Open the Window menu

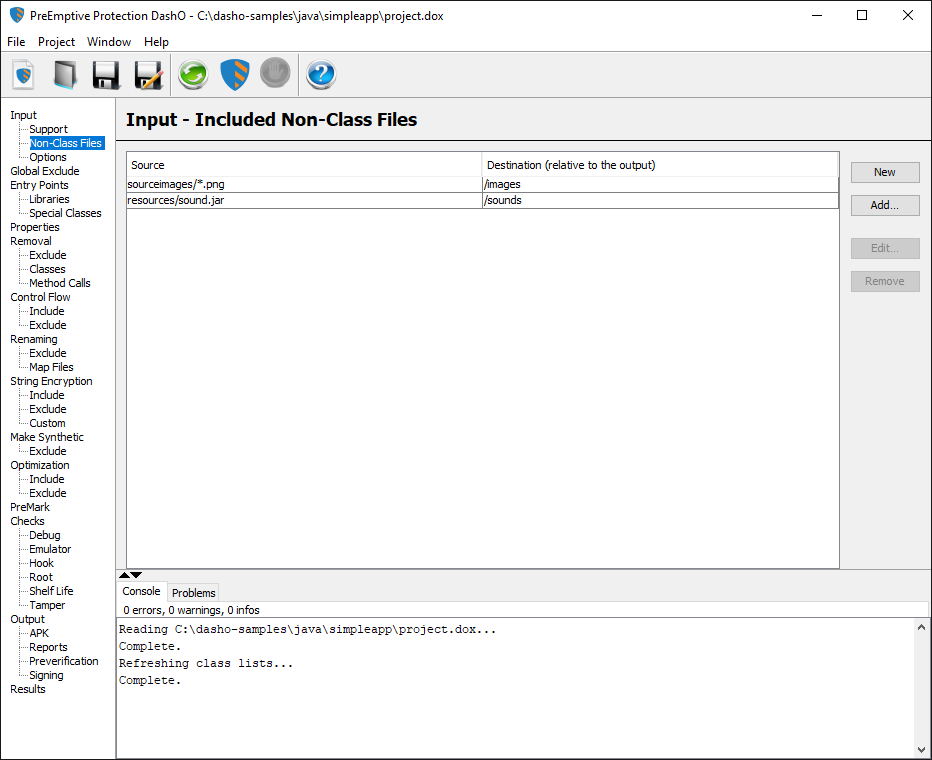point(109,42)
